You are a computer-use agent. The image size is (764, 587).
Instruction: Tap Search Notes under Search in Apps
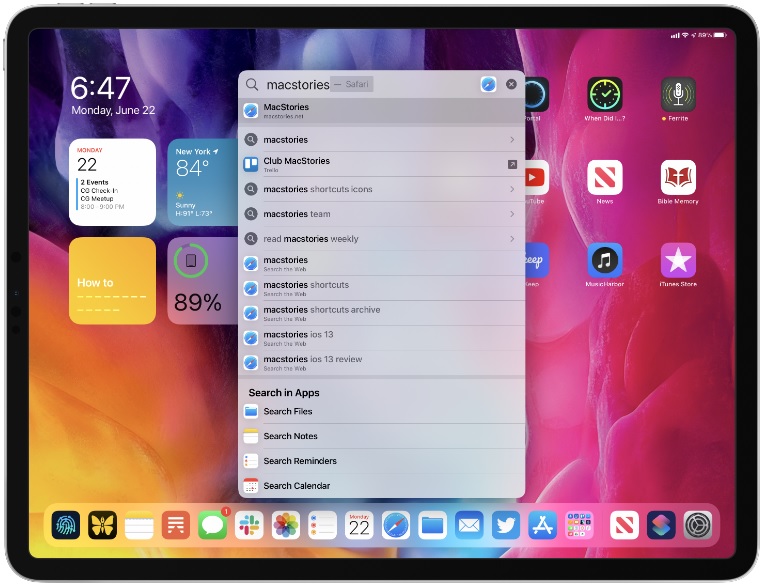pos(382,436)
